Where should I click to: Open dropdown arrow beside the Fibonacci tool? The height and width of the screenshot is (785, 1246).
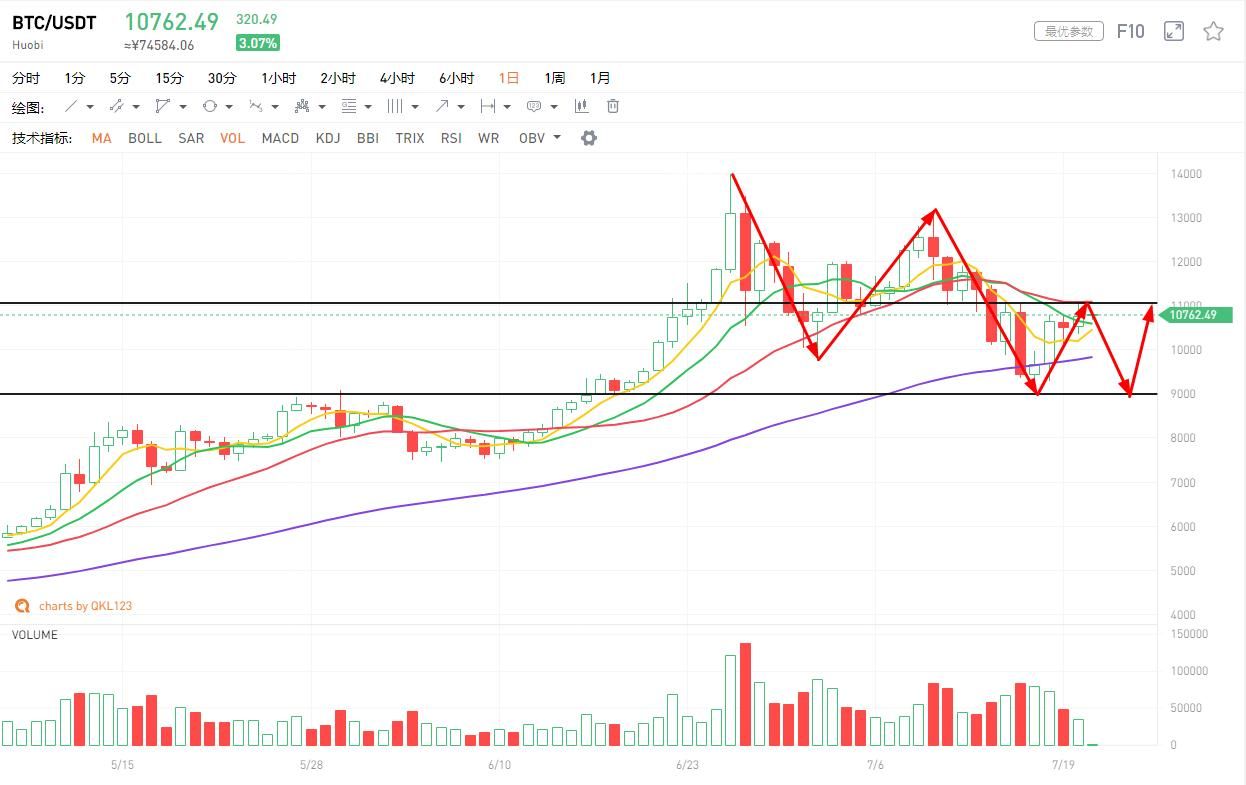368,107
